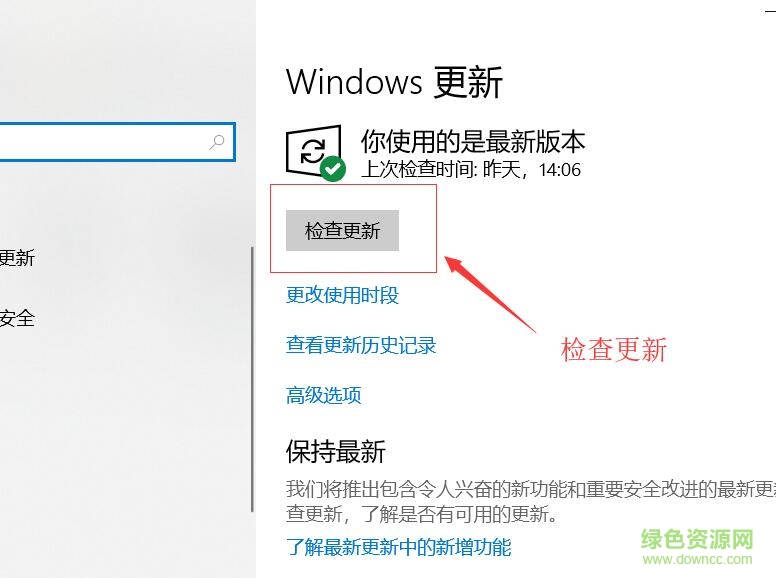776x578 pixels.
Task: Click the sidebar vertical scrollbar
Action: click(252, 380)
